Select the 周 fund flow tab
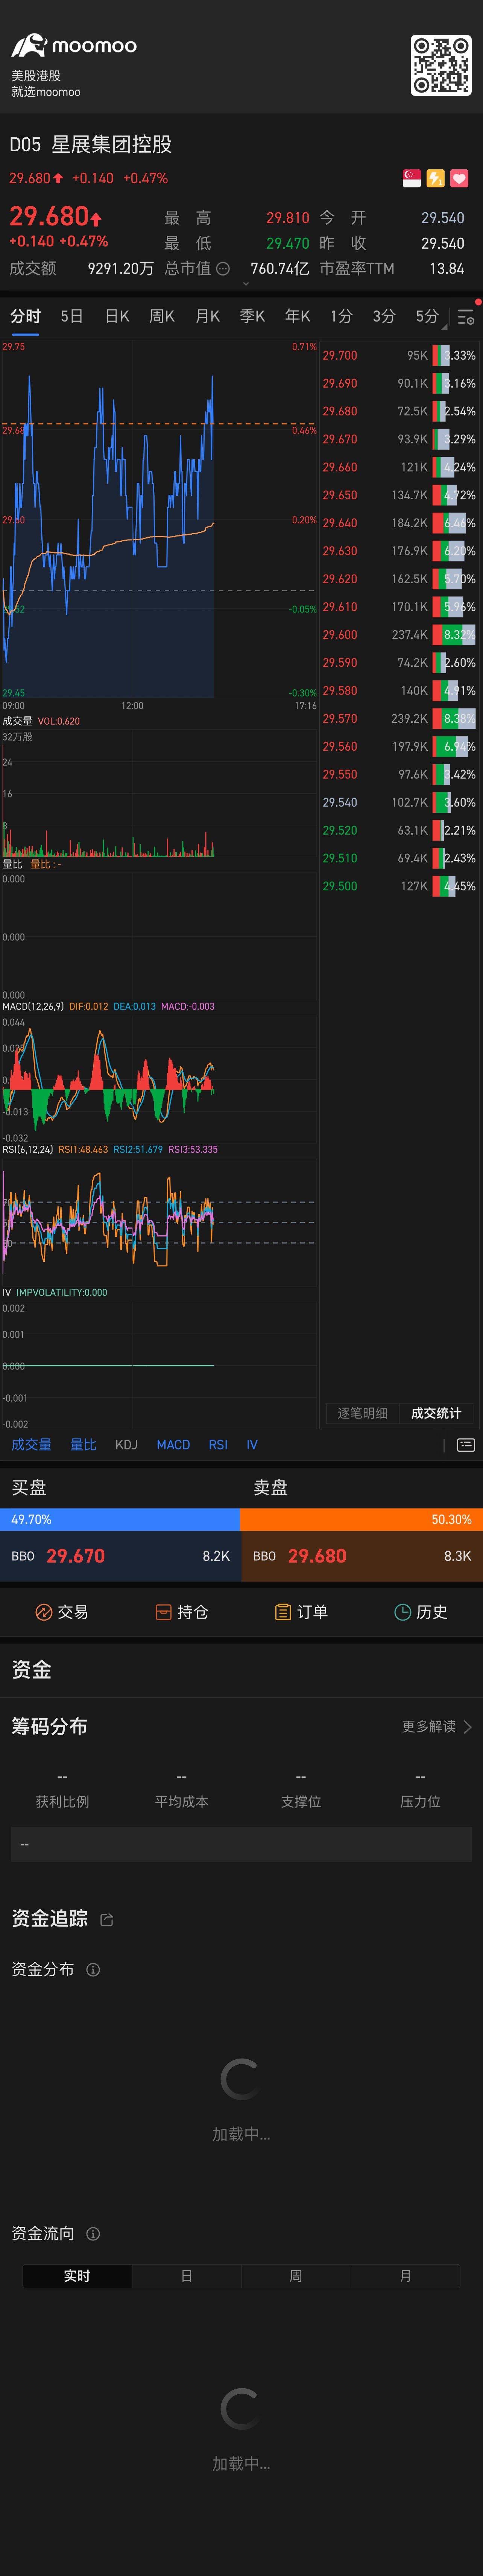Viewport: 483px width, 2576px height. [x=296, y=2276]
